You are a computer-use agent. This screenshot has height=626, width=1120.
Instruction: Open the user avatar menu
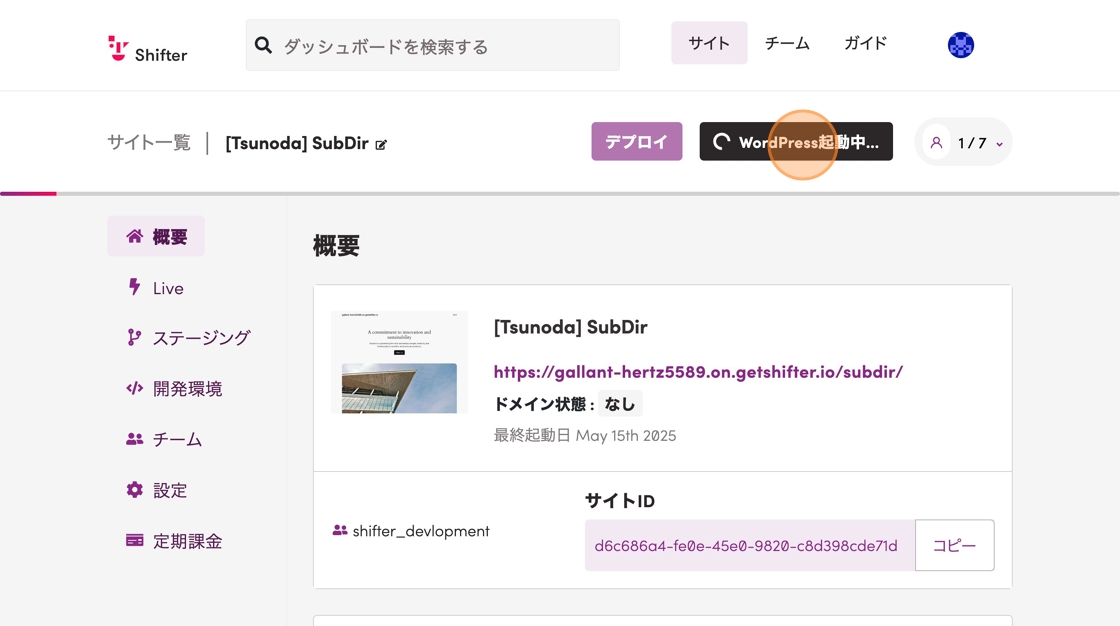click(961, 45)
